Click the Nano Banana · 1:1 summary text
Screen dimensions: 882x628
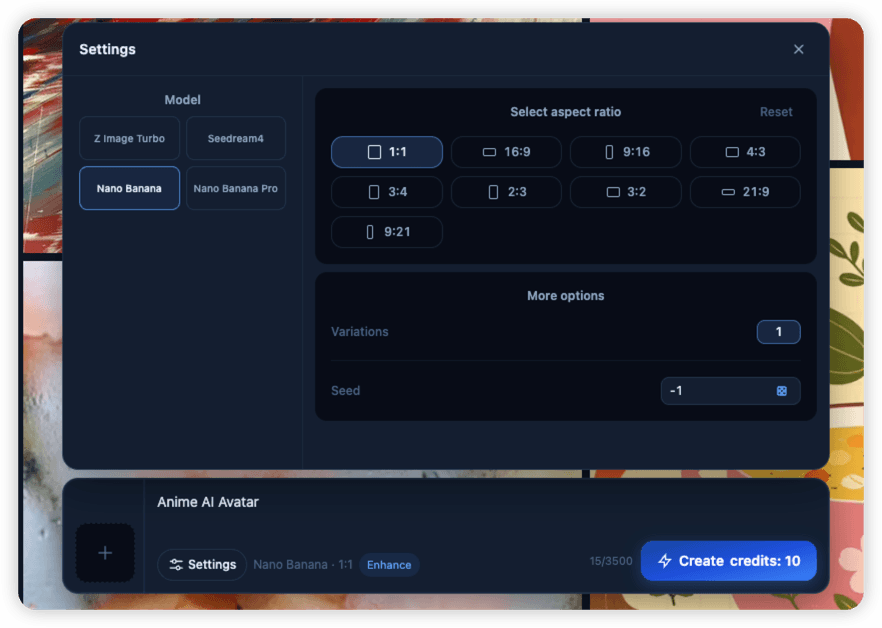tap(303, 564)
